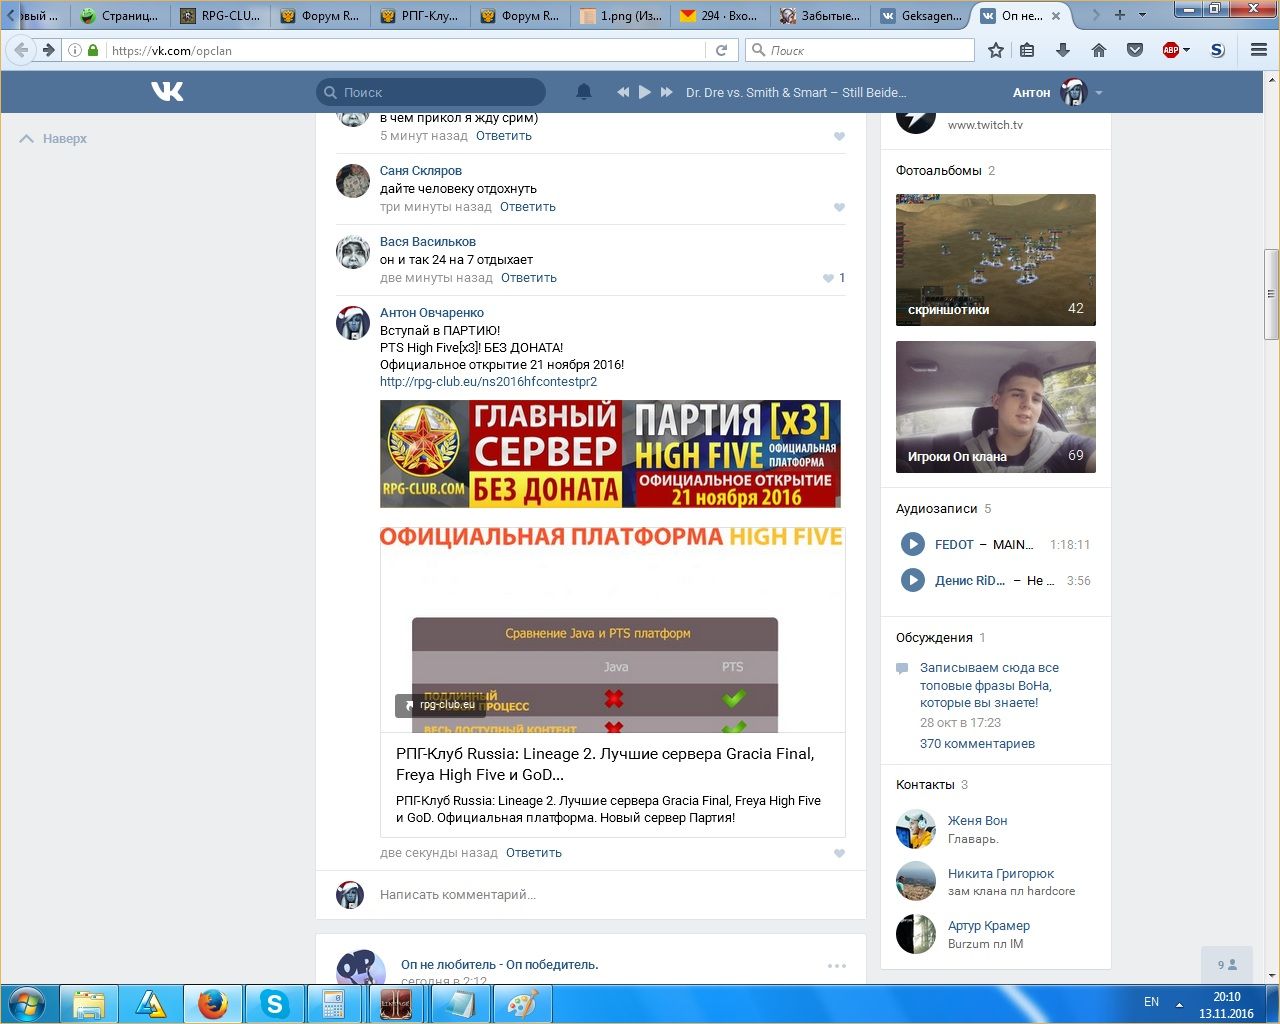Open more options for the lower post
1280x1024 pixels.
point(837,966)
